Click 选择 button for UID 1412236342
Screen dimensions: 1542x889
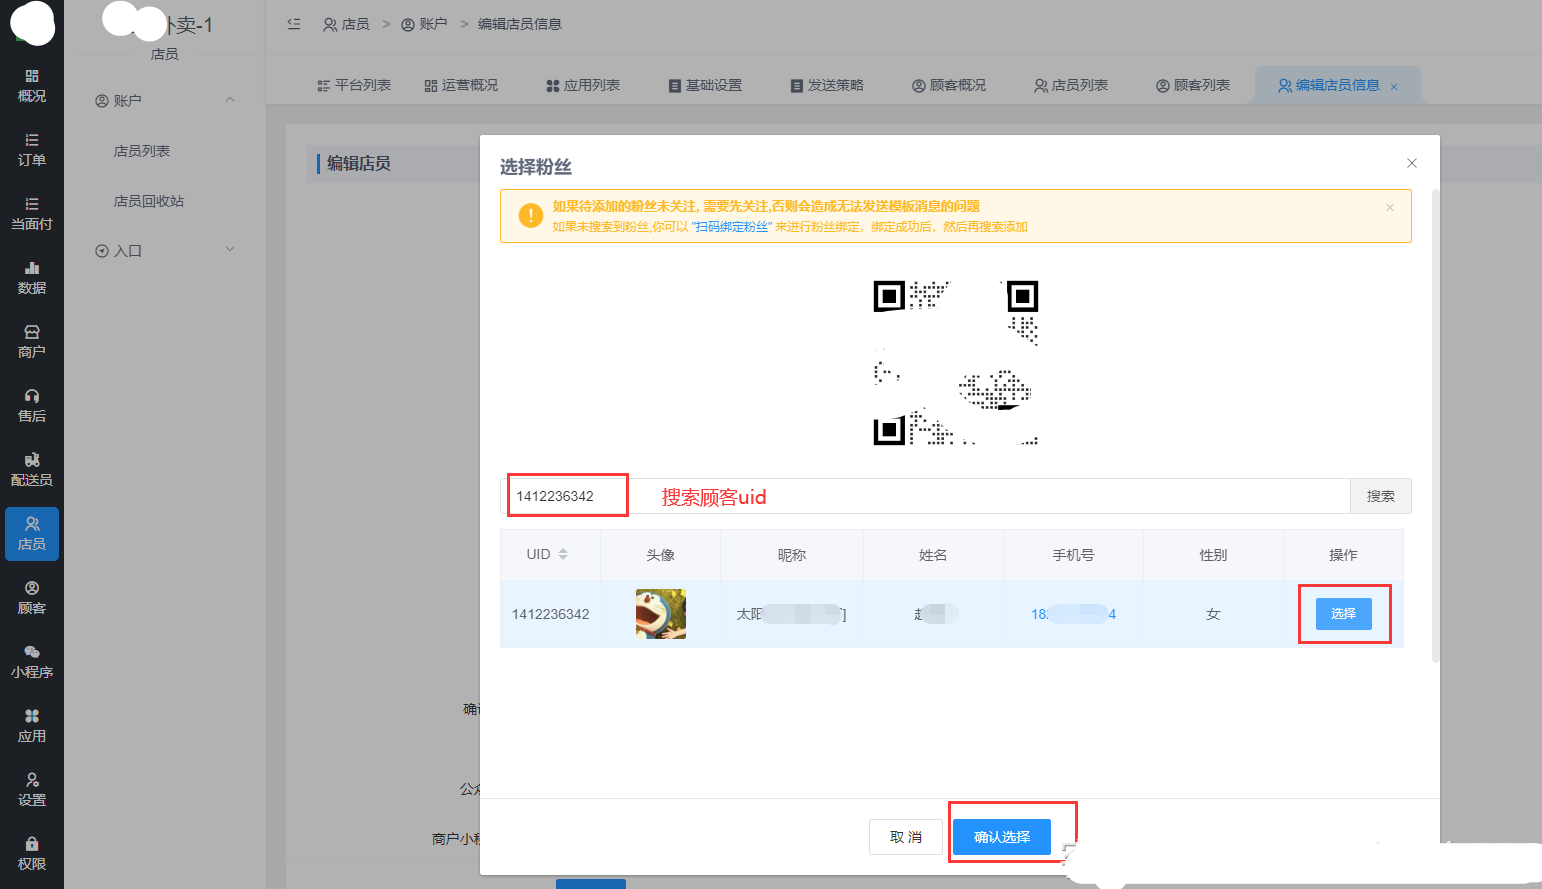[x=1344, y=614]
